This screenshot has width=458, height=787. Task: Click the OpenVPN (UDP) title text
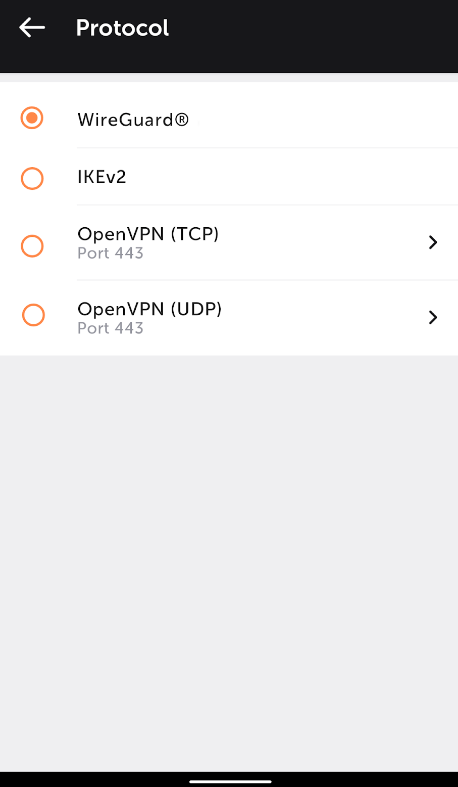pyautogui.click(x=149, y=309)
